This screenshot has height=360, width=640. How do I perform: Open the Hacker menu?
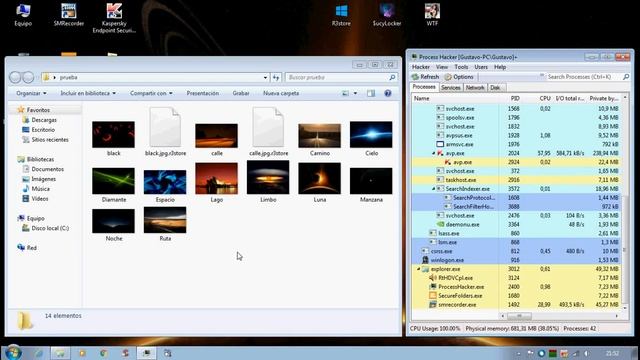pos(421,67)
